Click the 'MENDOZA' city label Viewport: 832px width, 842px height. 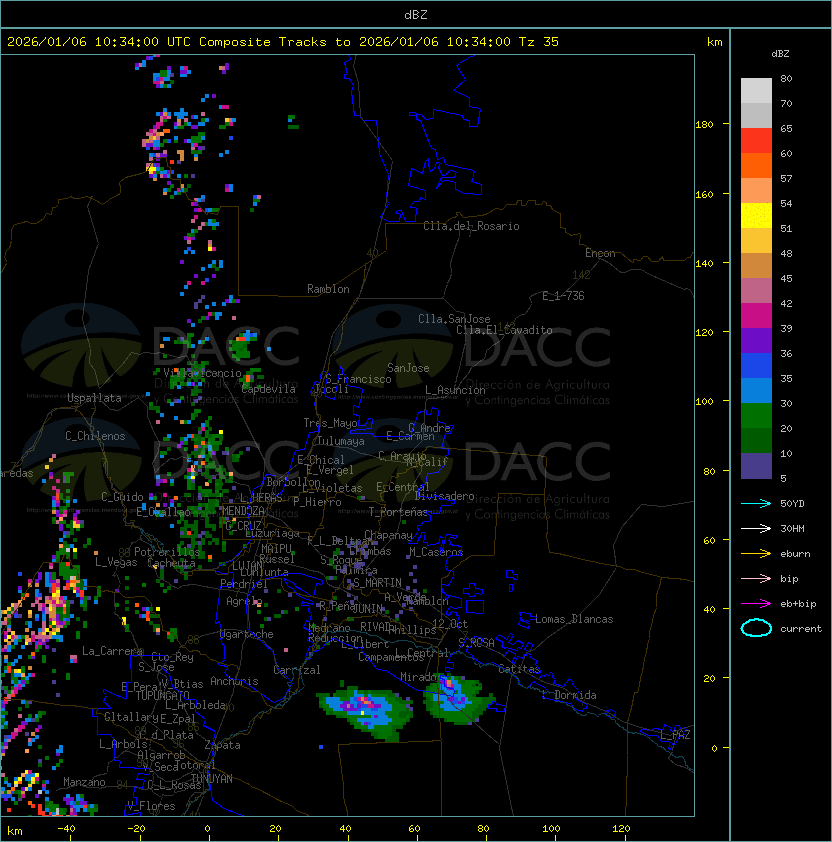pyautogui.click(x=243, y=511)
